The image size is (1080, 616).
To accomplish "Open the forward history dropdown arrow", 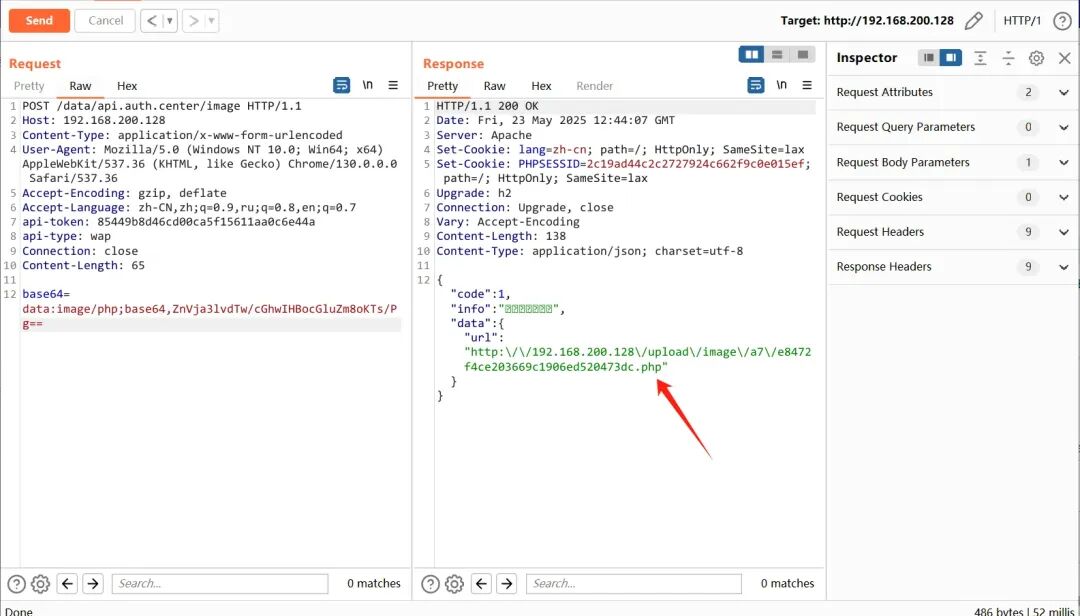I will [x=211, y=21].
